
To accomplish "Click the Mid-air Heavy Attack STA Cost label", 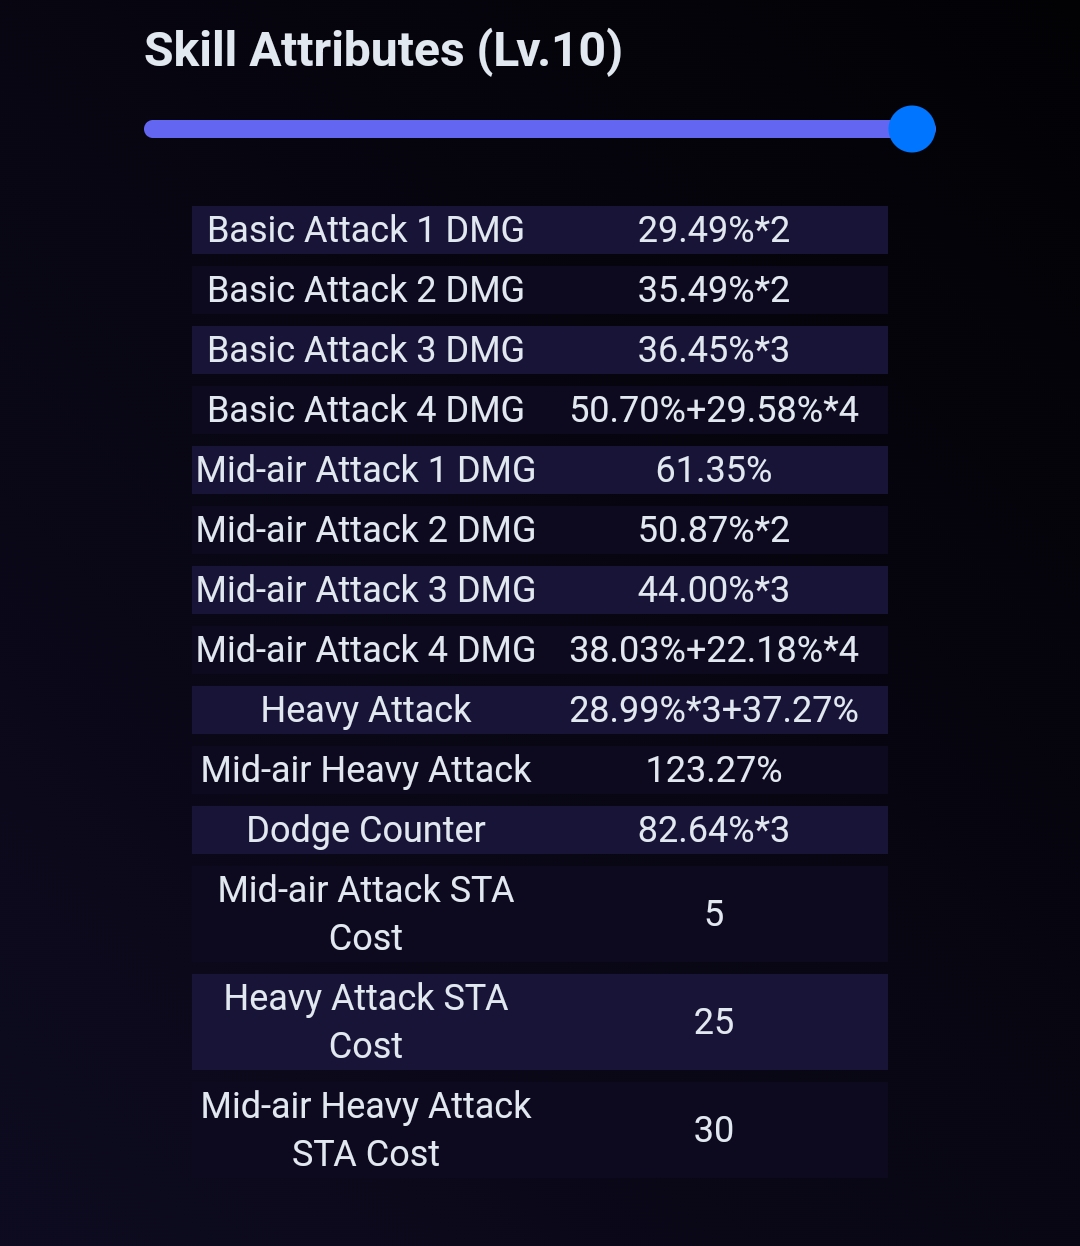I will tap(366, 1130).
